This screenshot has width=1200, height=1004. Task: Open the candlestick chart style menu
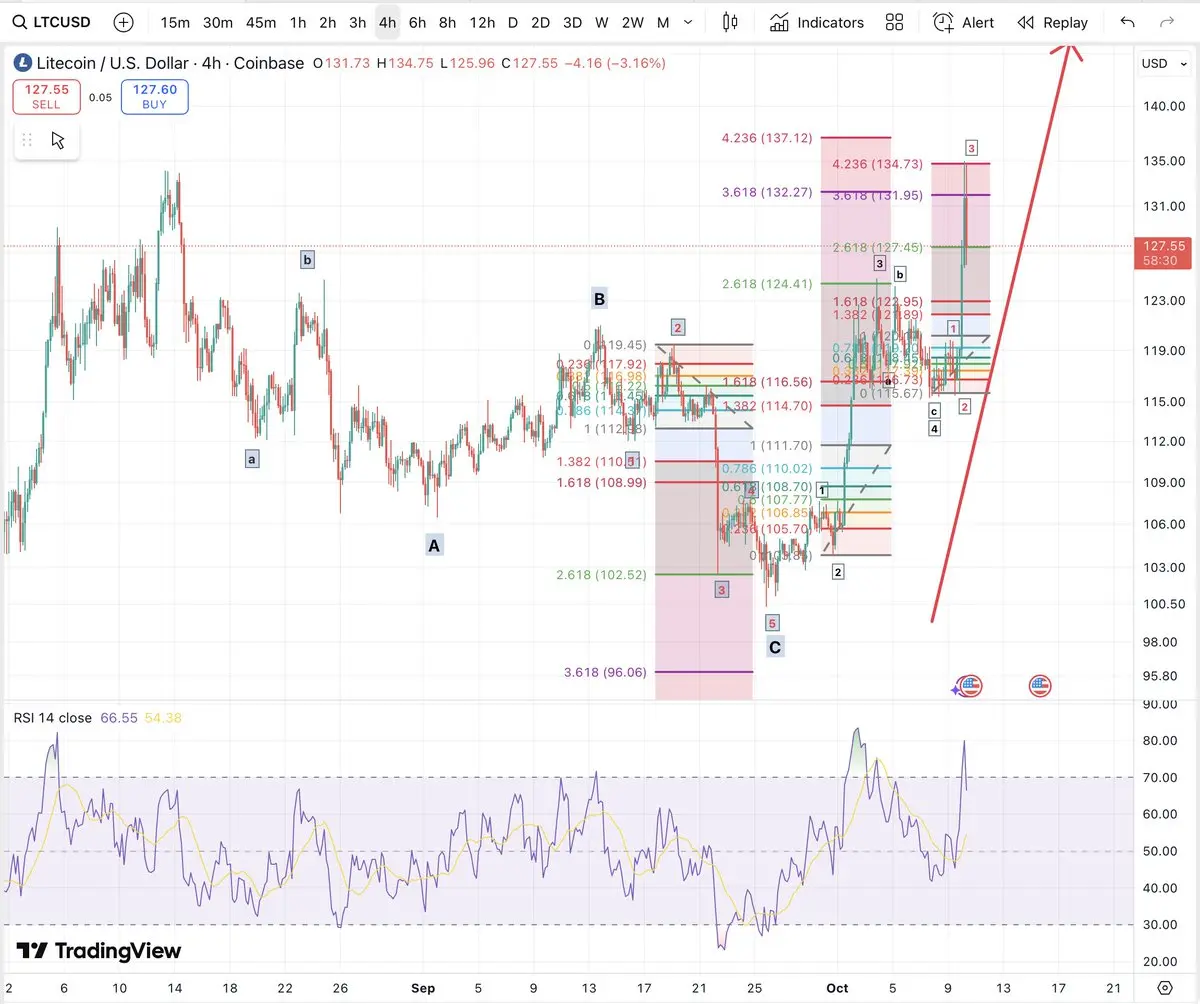click(x=729, y=22)
